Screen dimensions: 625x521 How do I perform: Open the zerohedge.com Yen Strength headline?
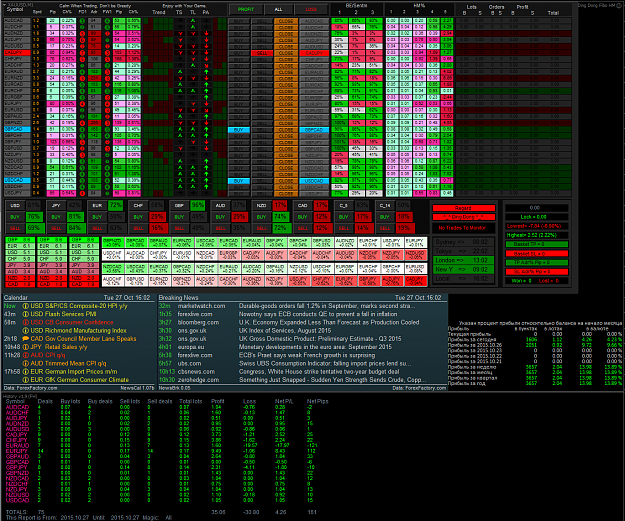(x=330, y=380)
